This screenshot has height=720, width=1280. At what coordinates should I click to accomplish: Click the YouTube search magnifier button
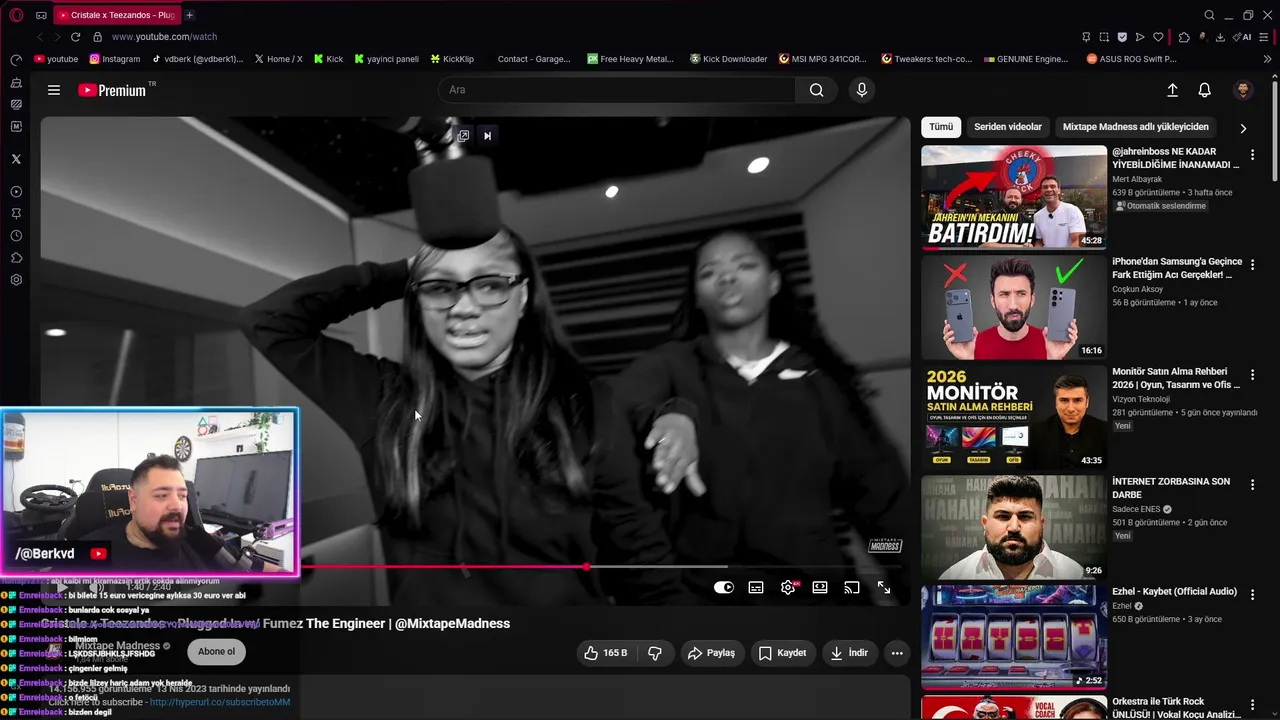click(x=817, y=90)
